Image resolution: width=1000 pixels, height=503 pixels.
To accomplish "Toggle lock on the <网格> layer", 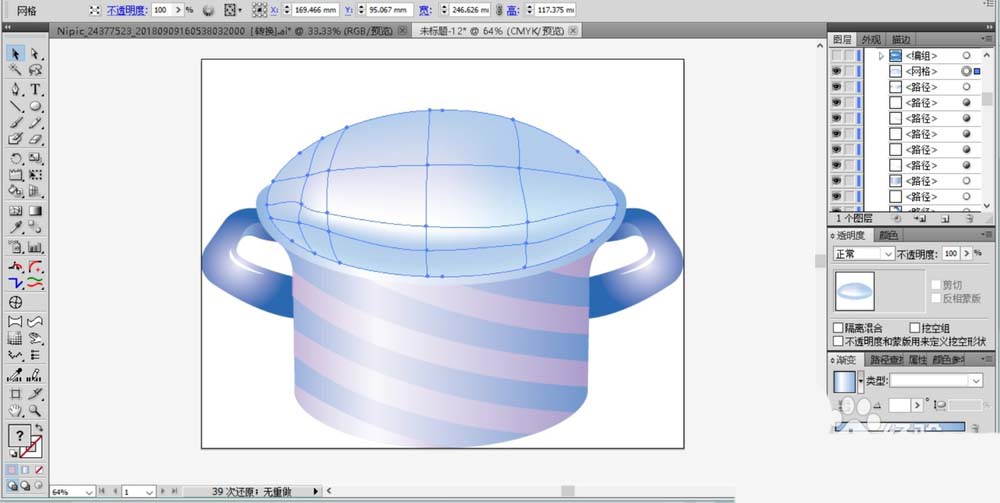I will [x=849, y=71].
